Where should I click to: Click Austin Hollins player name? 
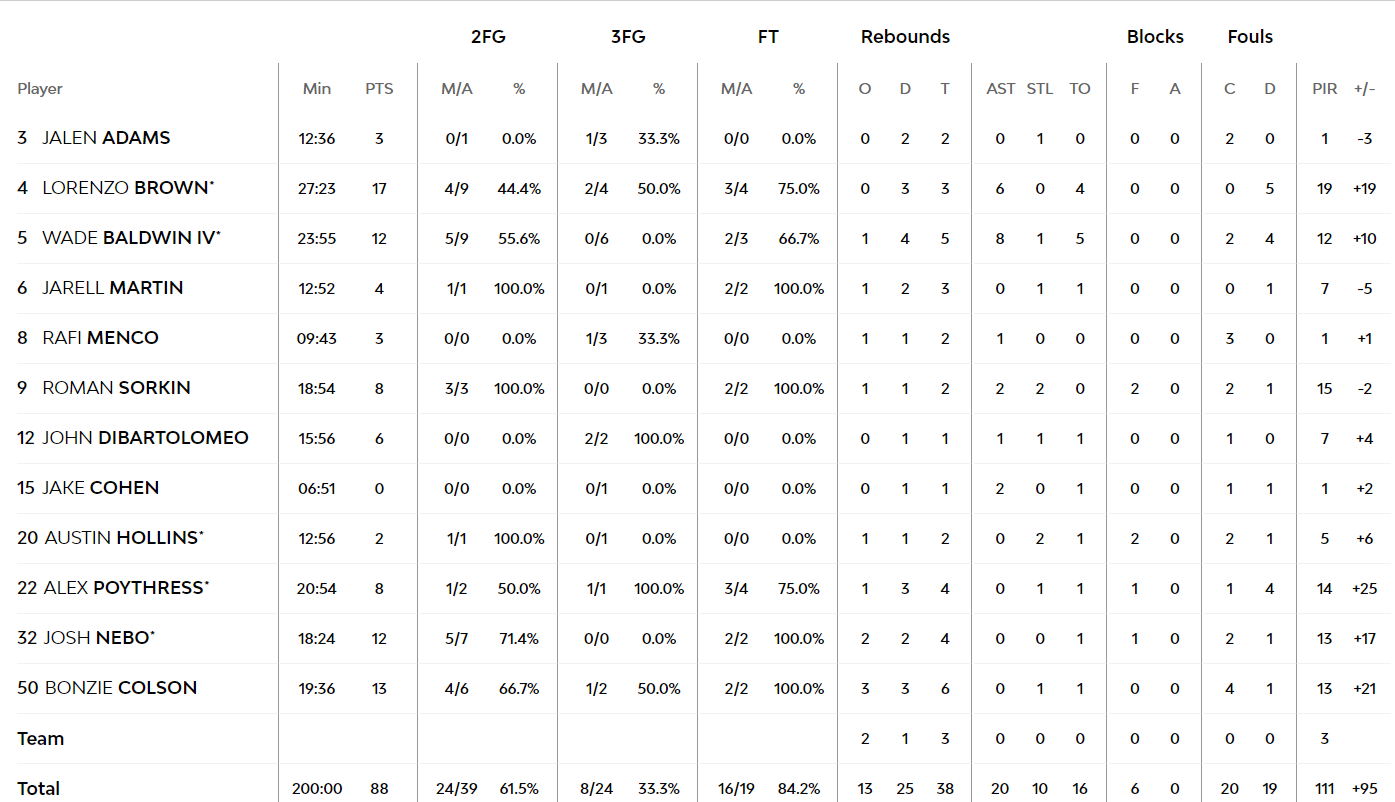pyautogui.click(x=121, y=538)
